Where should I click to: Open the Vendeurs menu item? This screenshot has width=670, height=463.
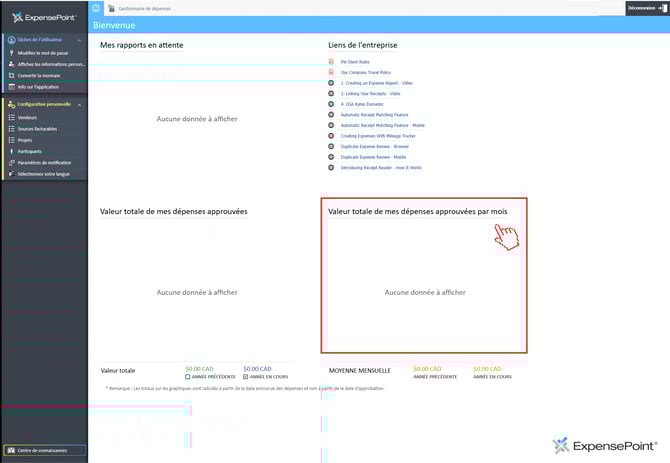27,117
